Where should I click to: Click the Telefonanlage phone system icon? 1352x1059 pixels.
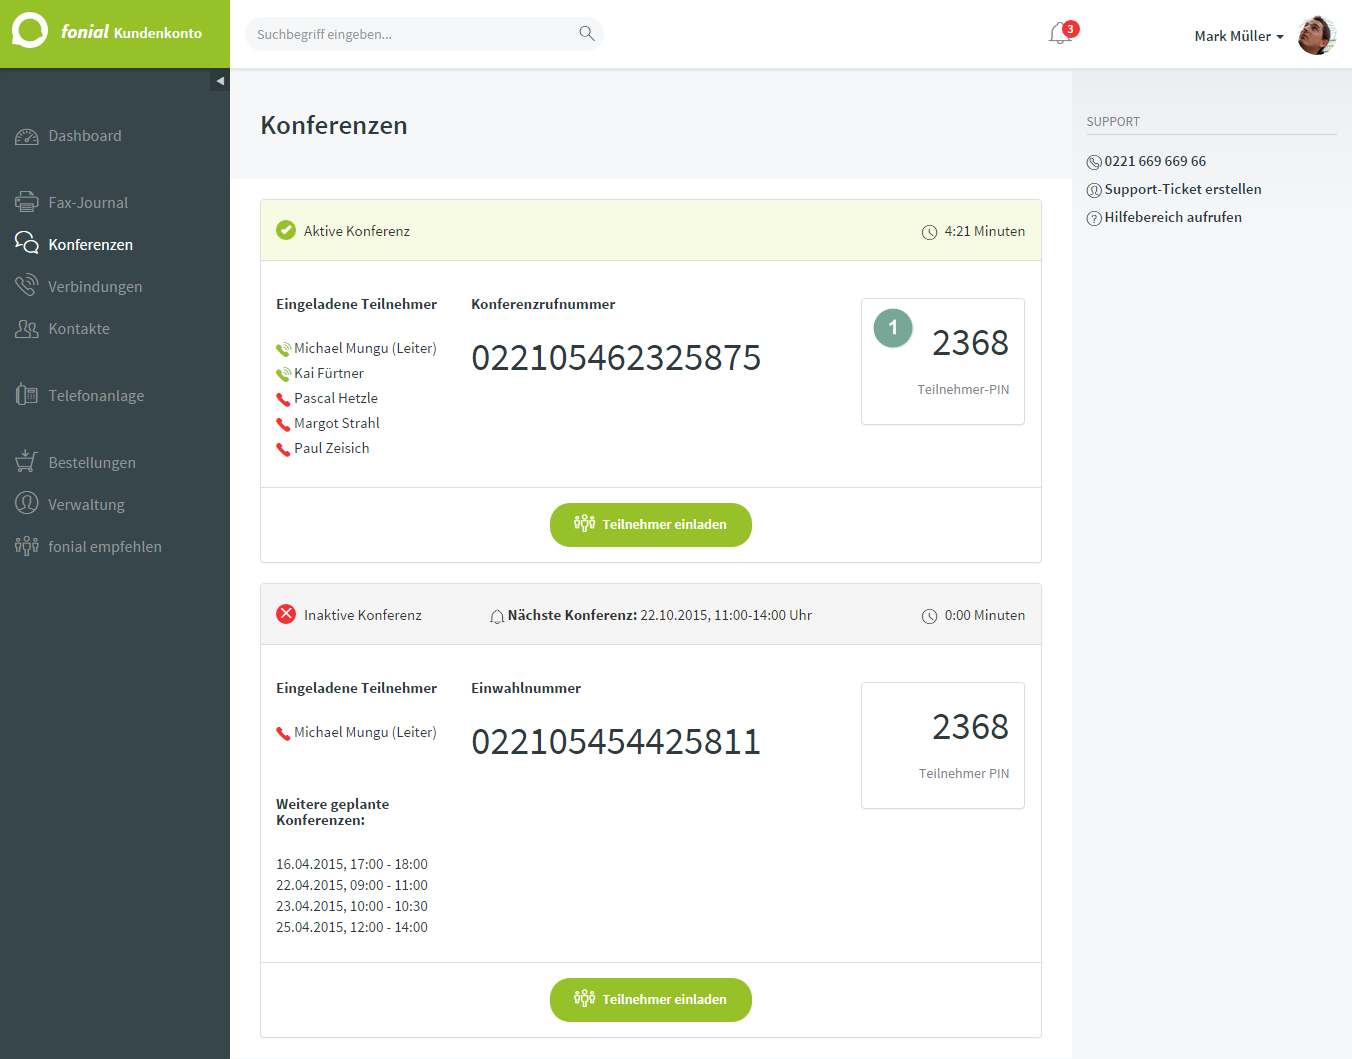pyautogui.click(x=27, y=394)
